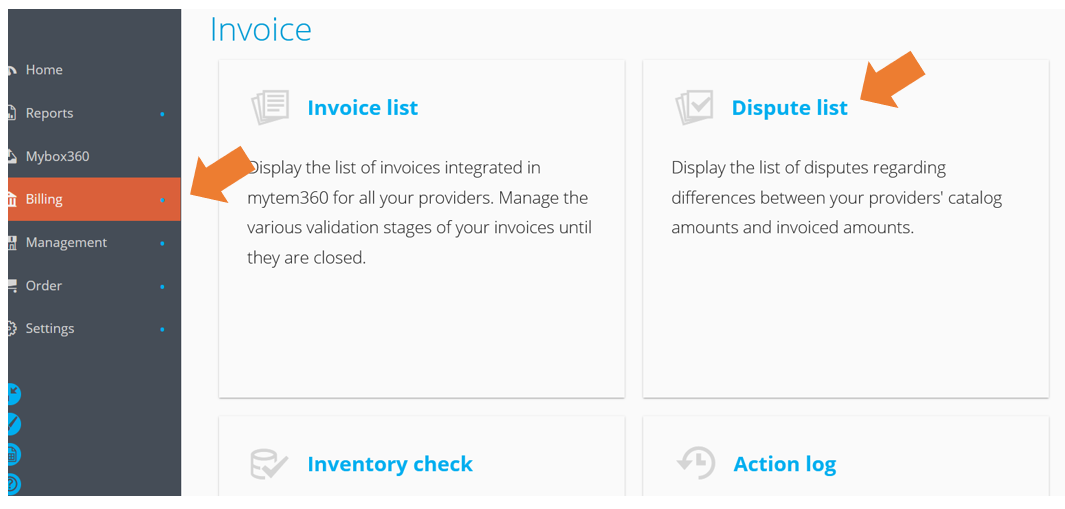
Task: Open the Inventory check link
Action: pos(390,463)
